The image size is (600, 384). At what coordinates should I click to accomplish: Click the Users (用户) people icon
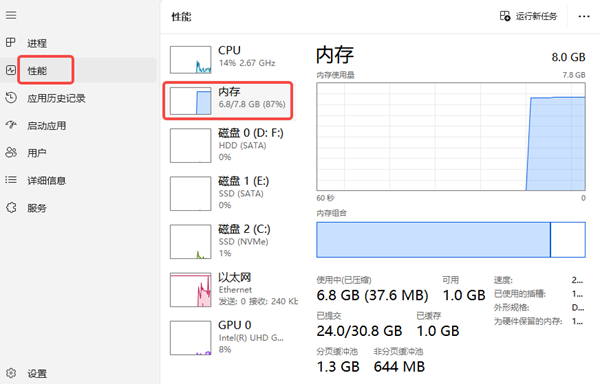pyautogui.click(x=11, y=153)
